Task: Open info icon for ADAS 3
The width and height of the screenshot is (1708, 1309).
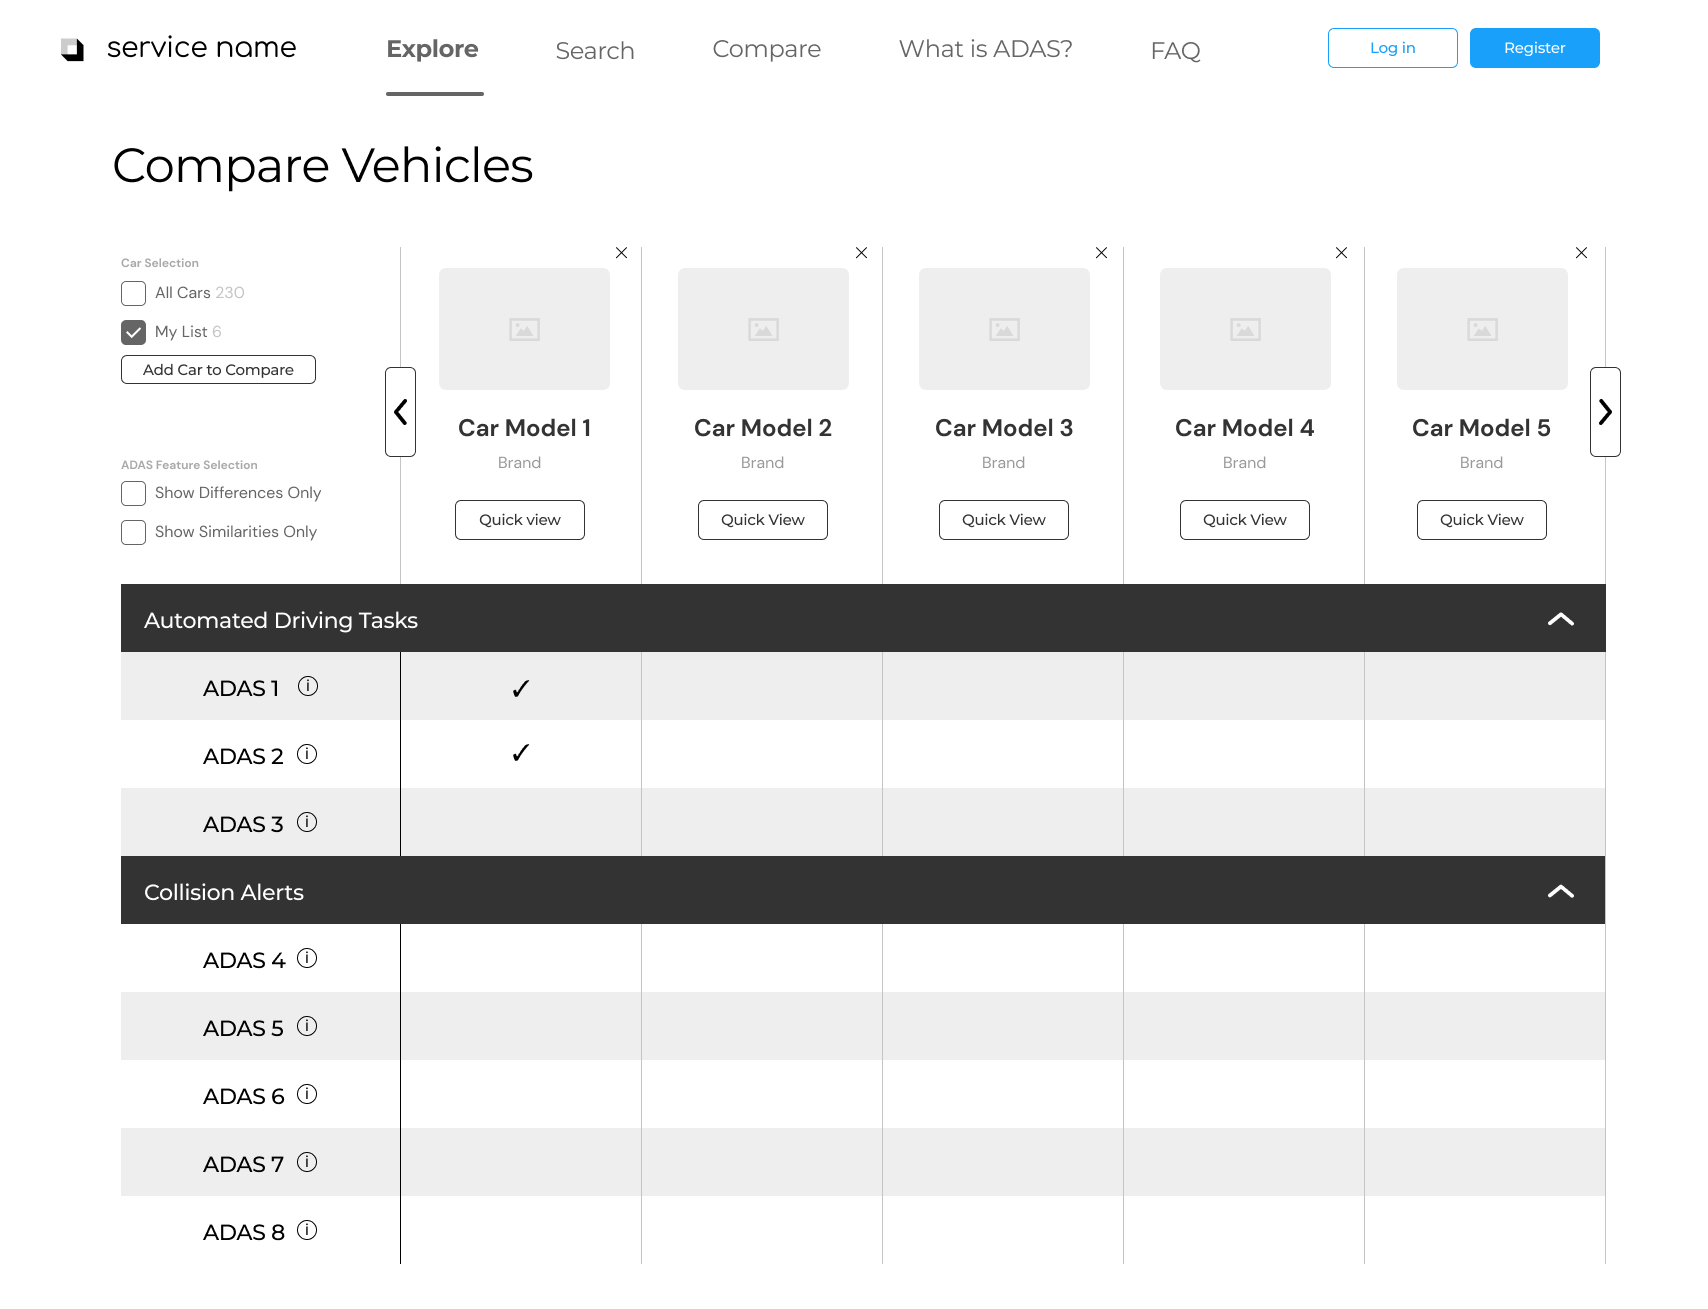Action: pyautogui.click(x=307, y=822)
